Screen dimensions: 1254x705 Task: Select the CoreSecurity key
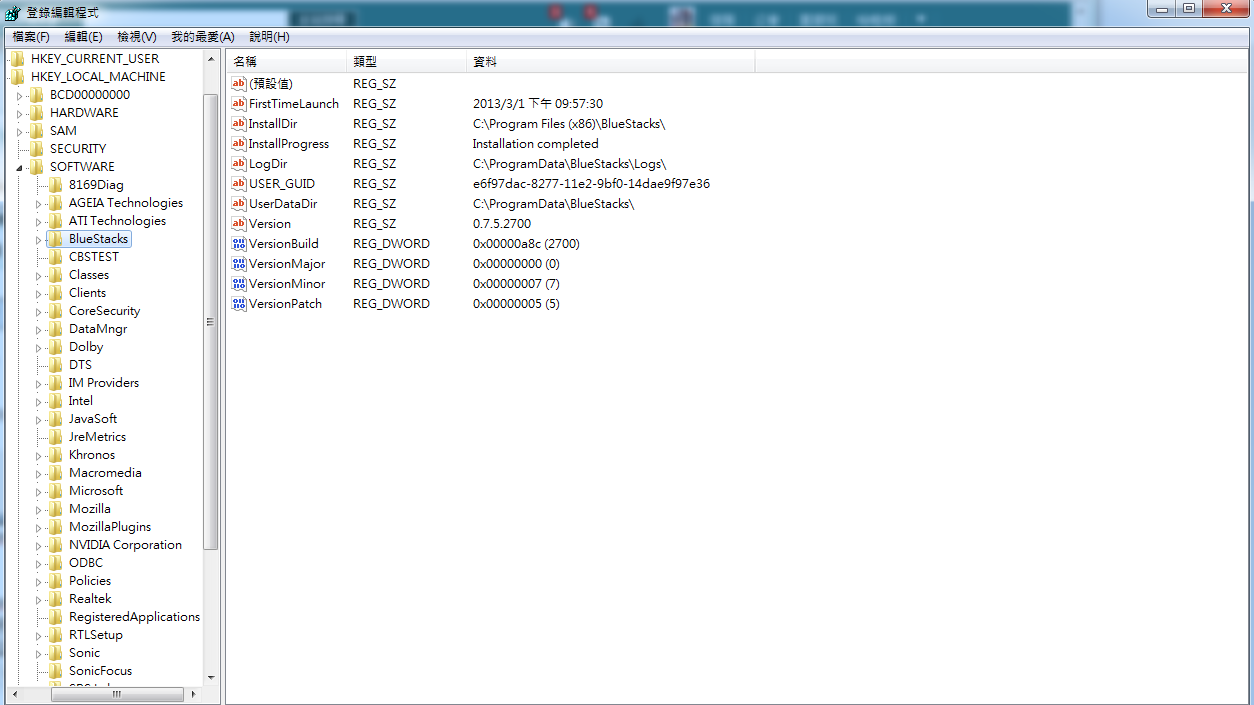(x=104, y=311)
